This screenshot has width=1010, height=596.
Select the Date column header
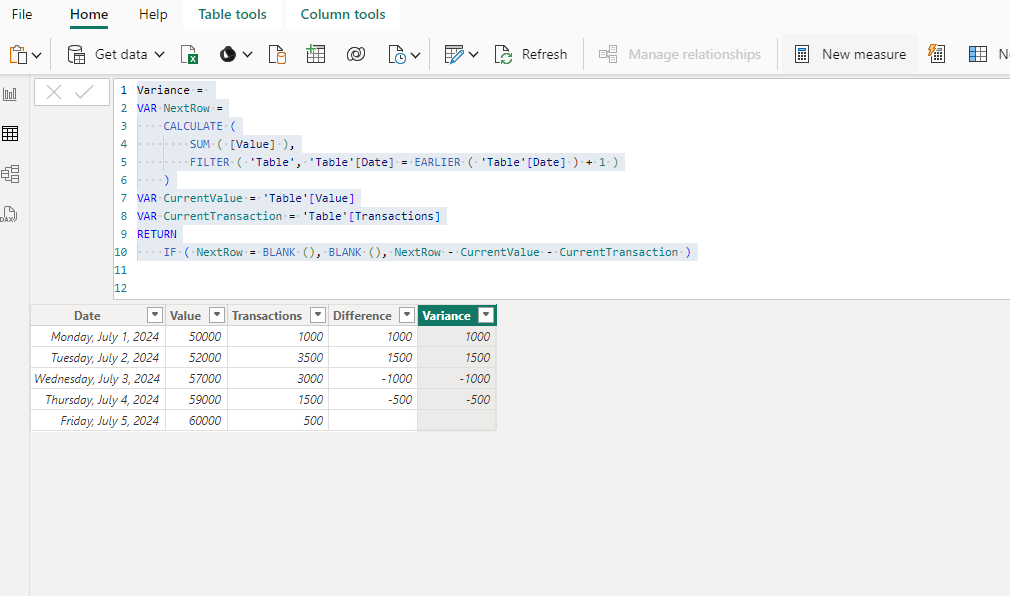(x=87, y=316)
